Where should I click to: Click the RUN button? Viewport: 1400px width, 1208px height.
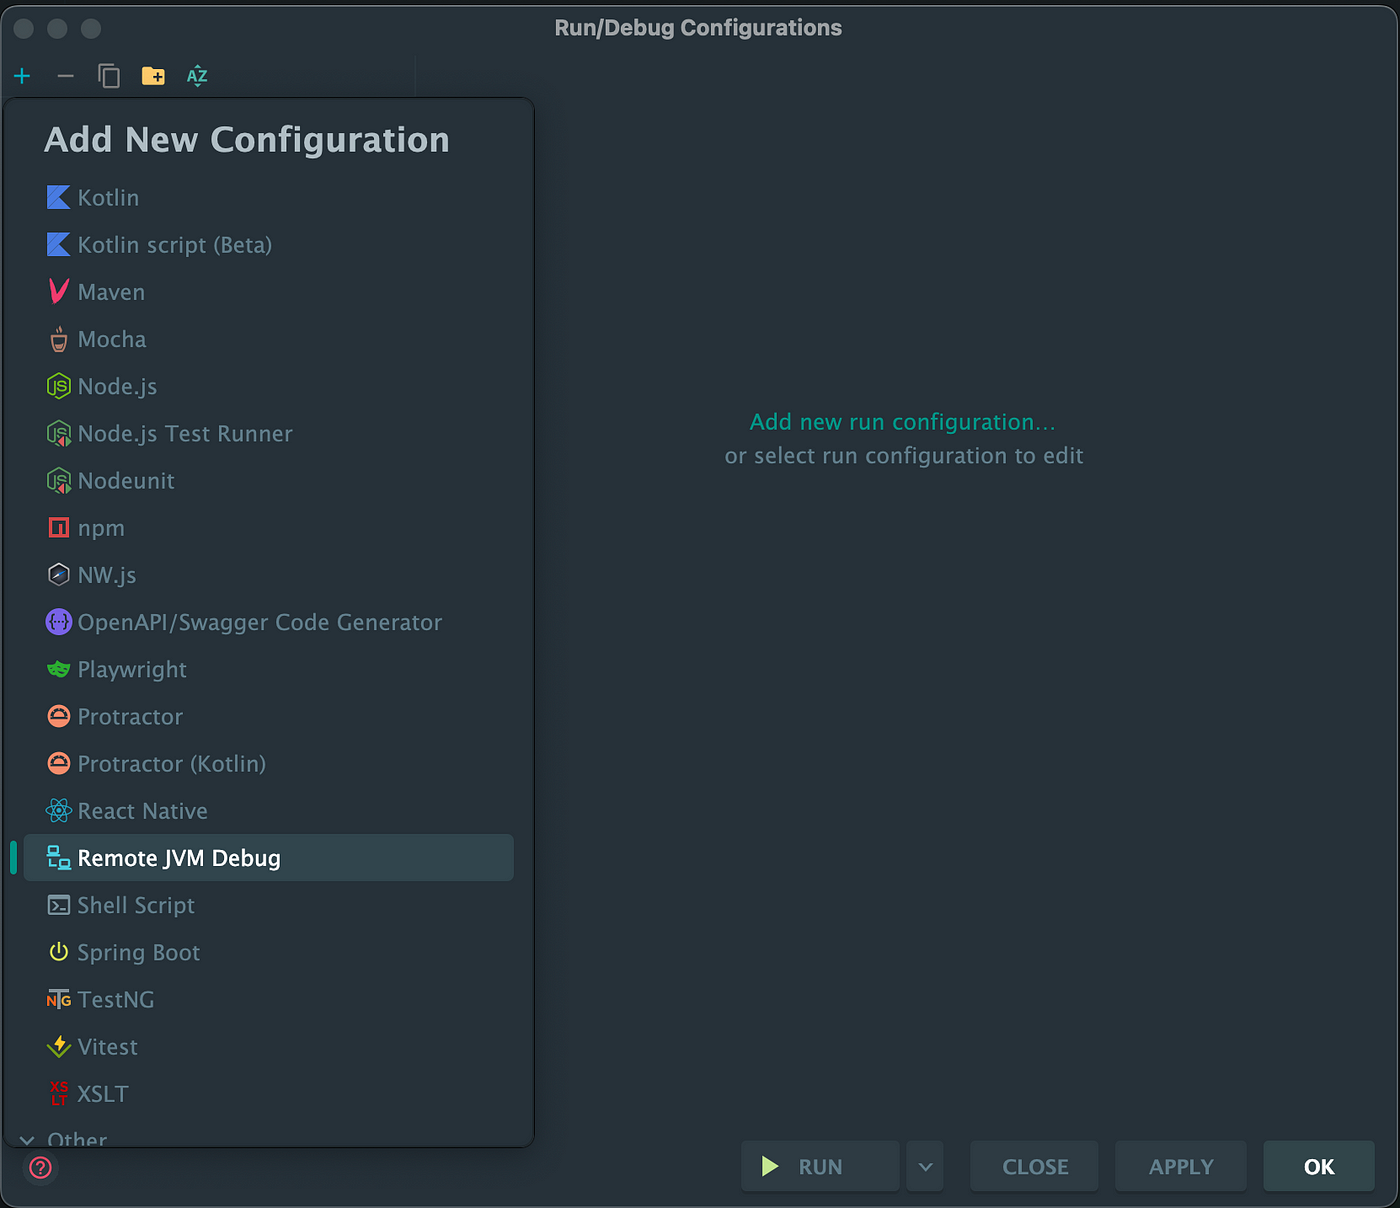[x=820, y=1167]
